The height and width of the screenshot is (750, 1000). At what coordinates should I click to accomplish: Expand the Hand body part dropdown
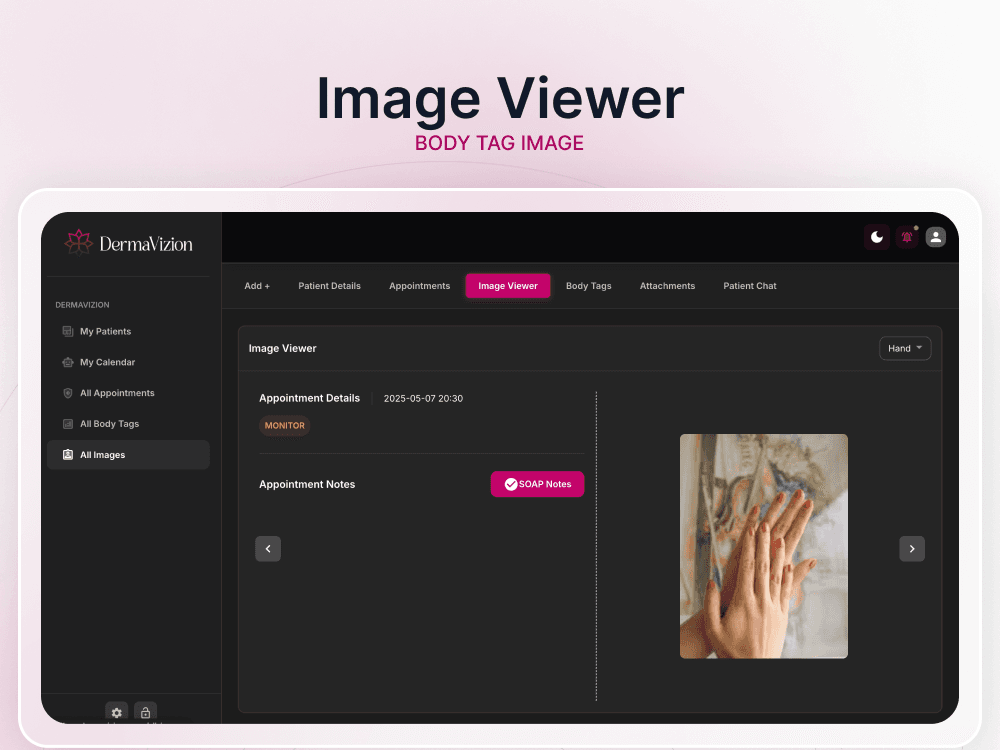point(904,348)
